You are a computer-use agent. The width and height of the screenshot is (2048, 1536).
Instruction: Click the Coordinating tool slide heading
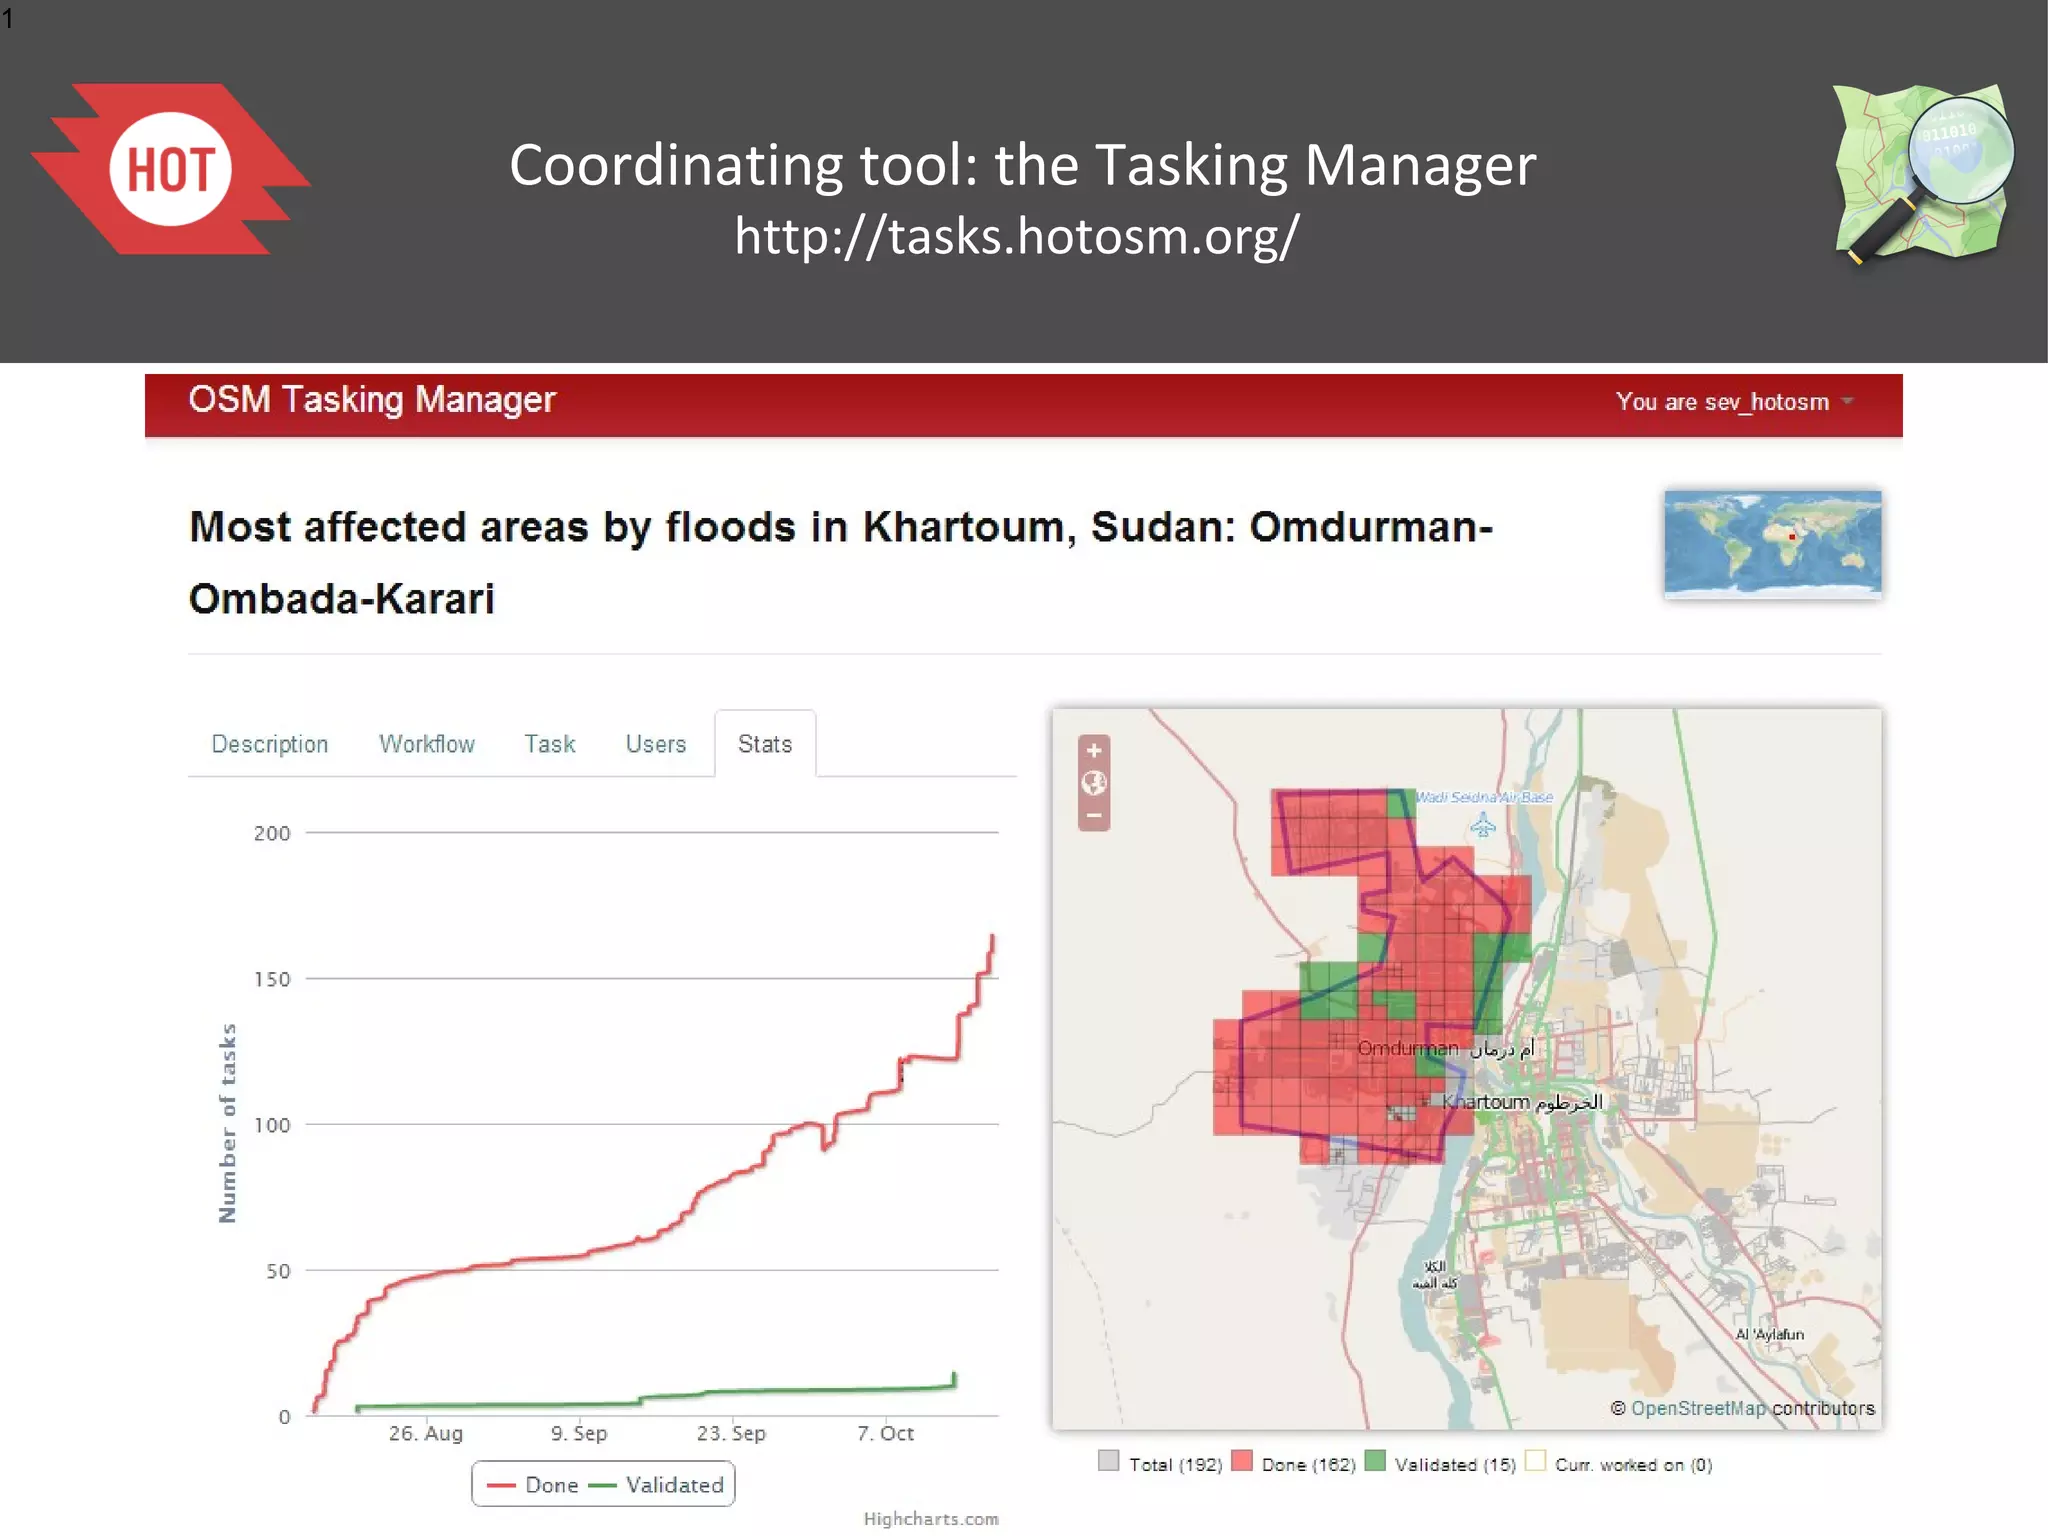point(1022,165)
